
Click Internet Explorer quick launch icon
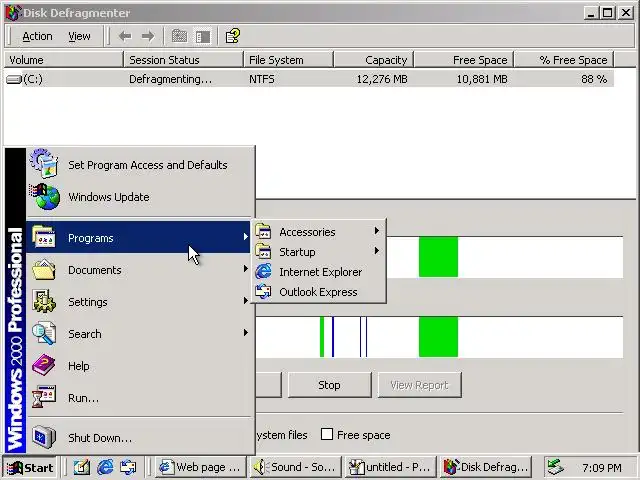[x=105, y=467]
